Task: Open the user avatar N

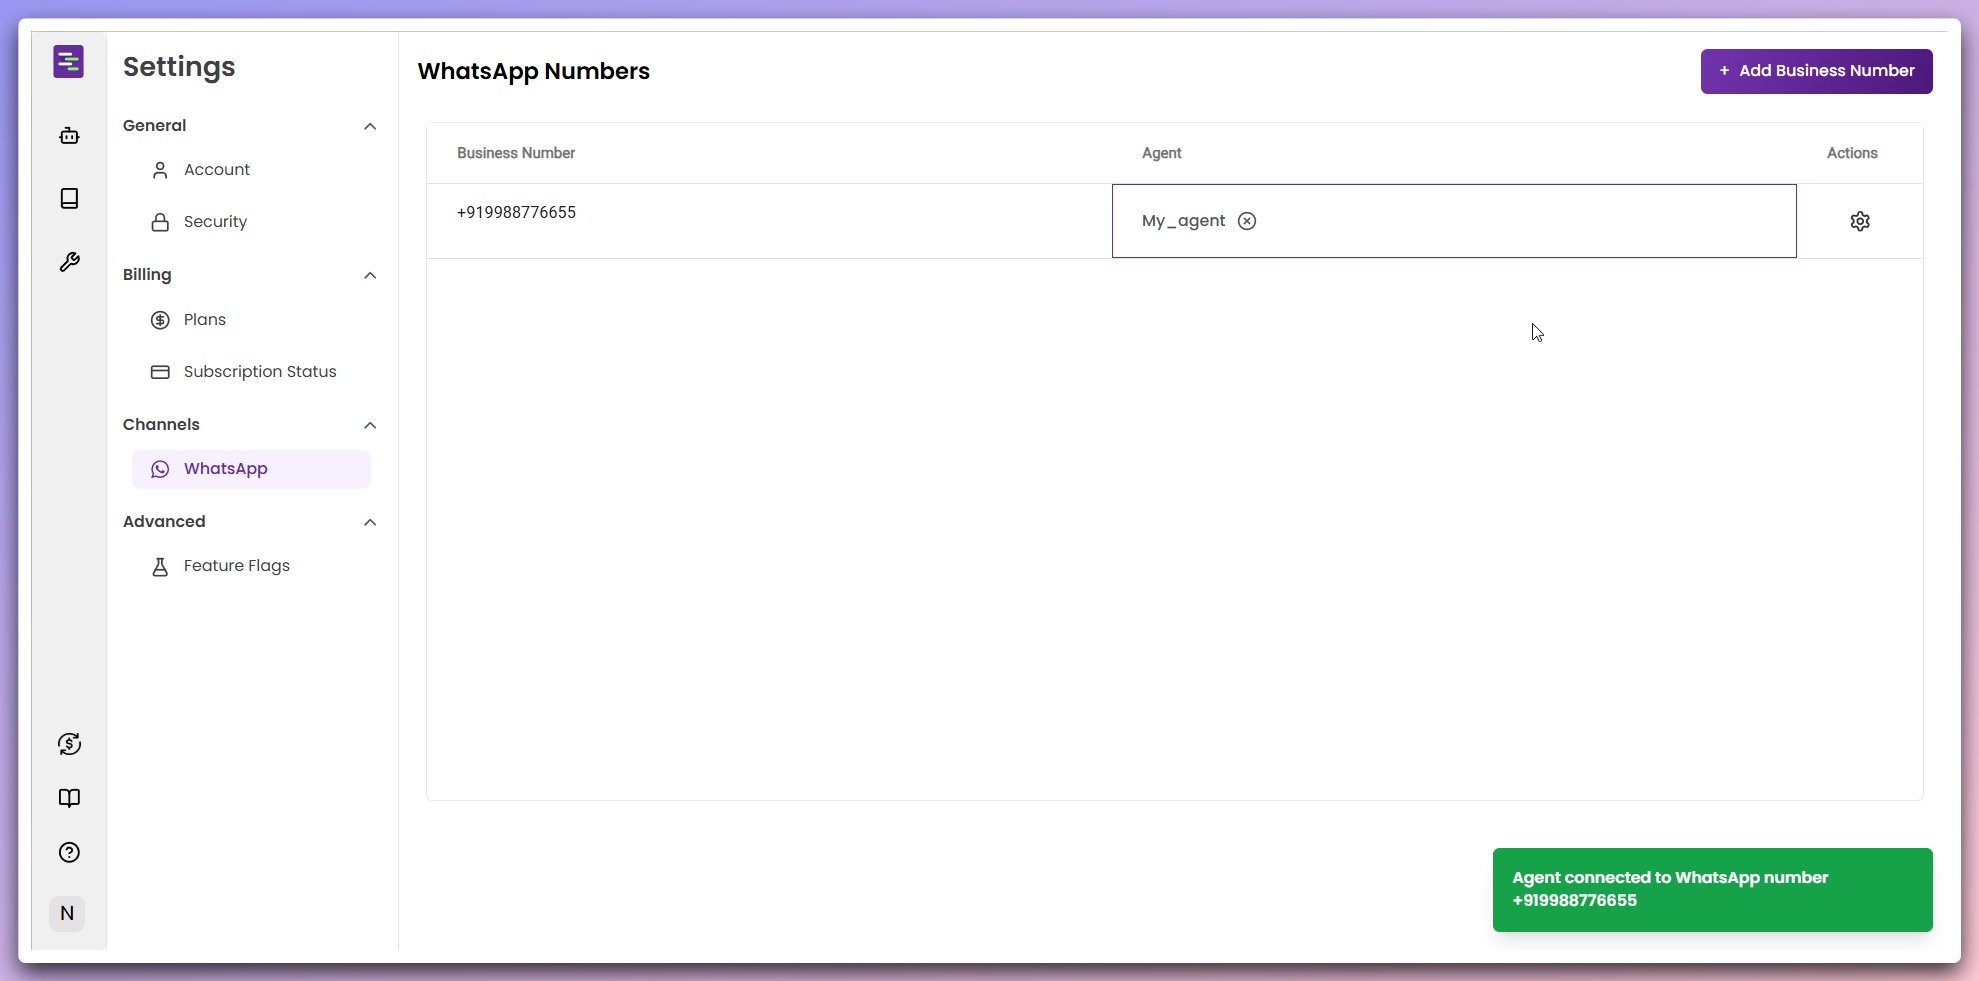Action: (x=67, y=913)
